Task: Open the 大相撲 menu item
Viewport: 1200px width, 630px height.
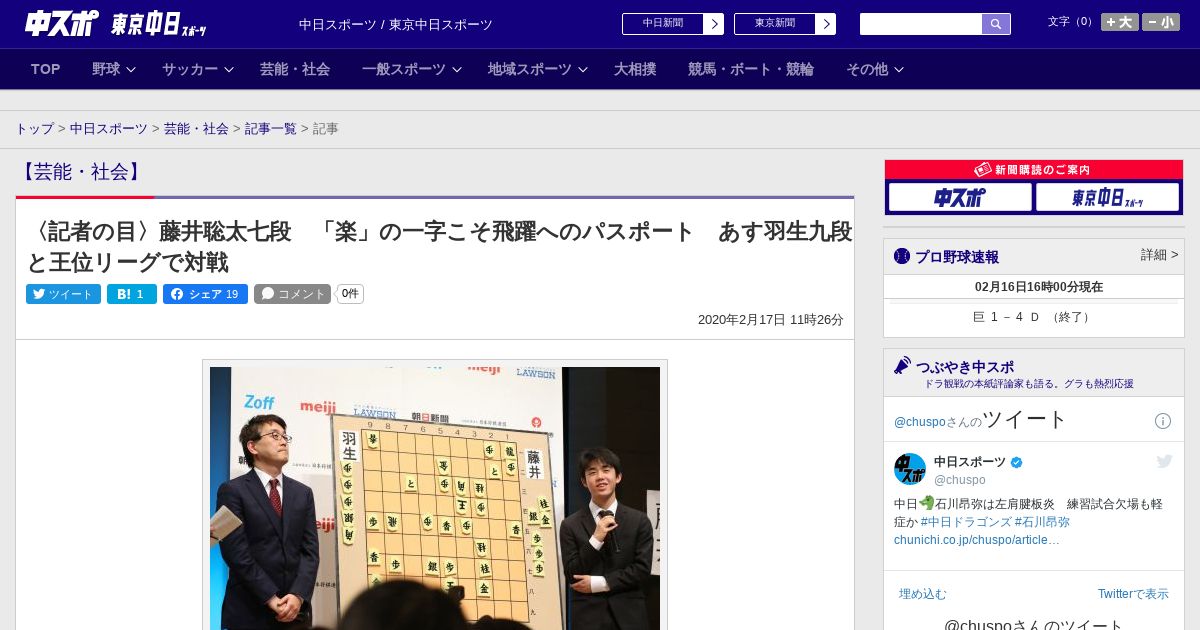Action: [x=635, y=69]
